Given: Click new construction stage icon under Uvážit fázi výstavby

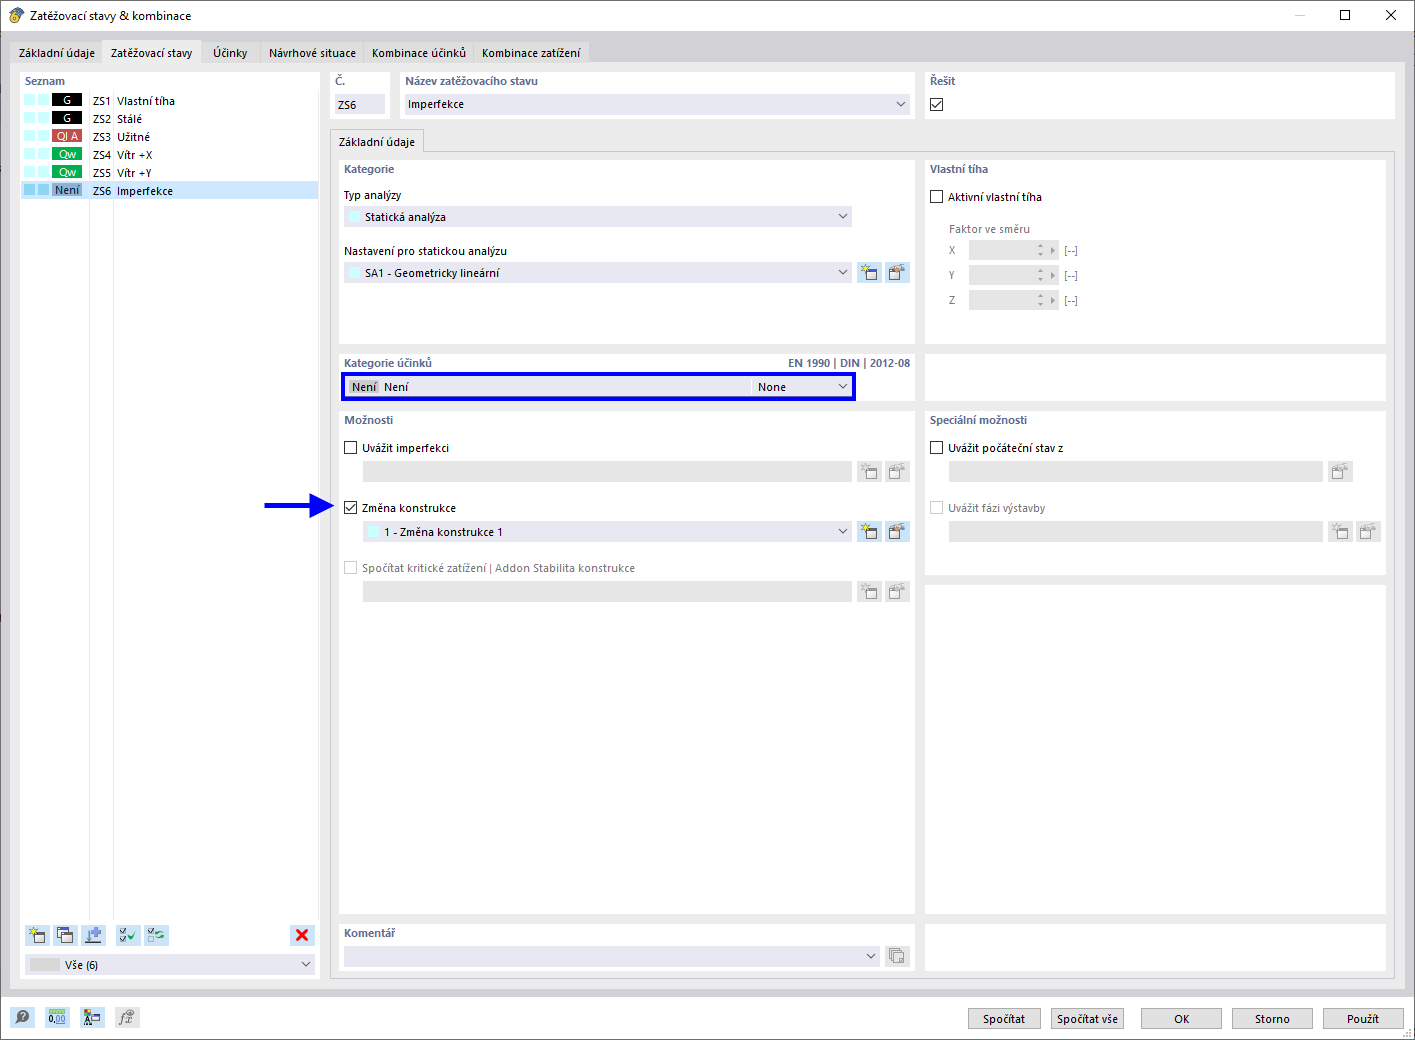Looking at the screenshot, I should pyautogui.click(x=1340, y=531).
